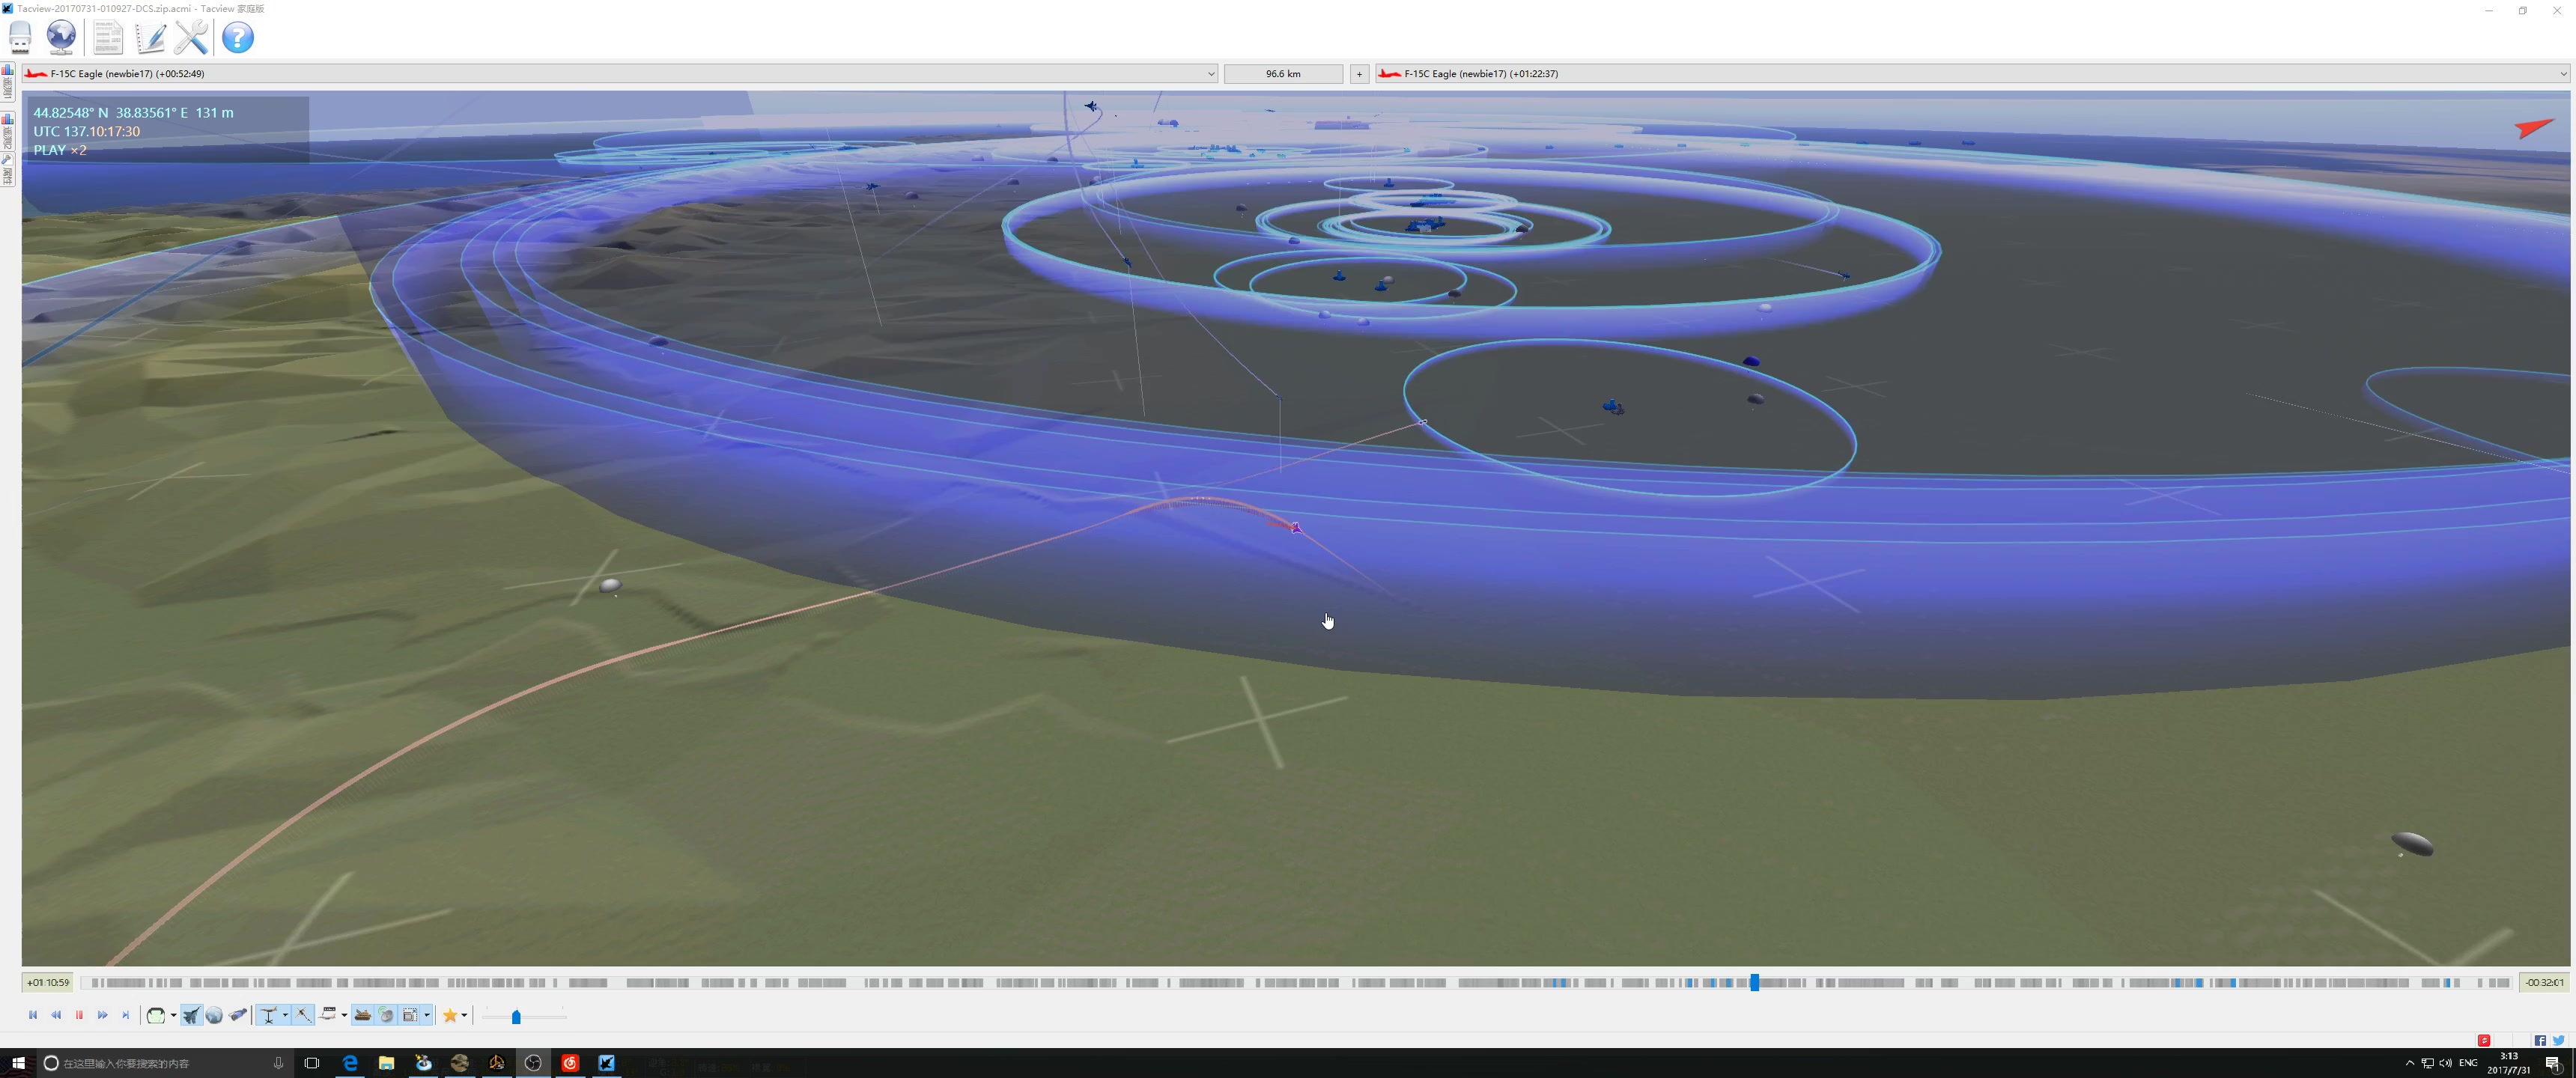Screen dimensions: 2576x1078
Task: Open Microsoft Edge from the taskbar
Action: click(x=350, y=1063)
